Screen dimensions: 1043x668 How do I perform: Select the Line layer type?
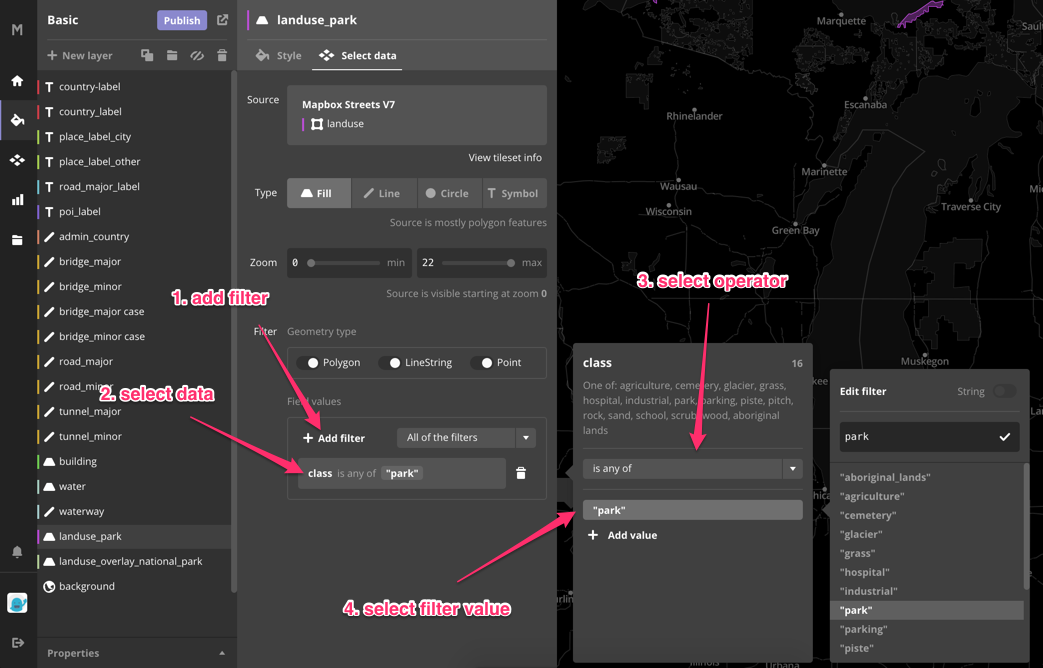coord(382,193)
